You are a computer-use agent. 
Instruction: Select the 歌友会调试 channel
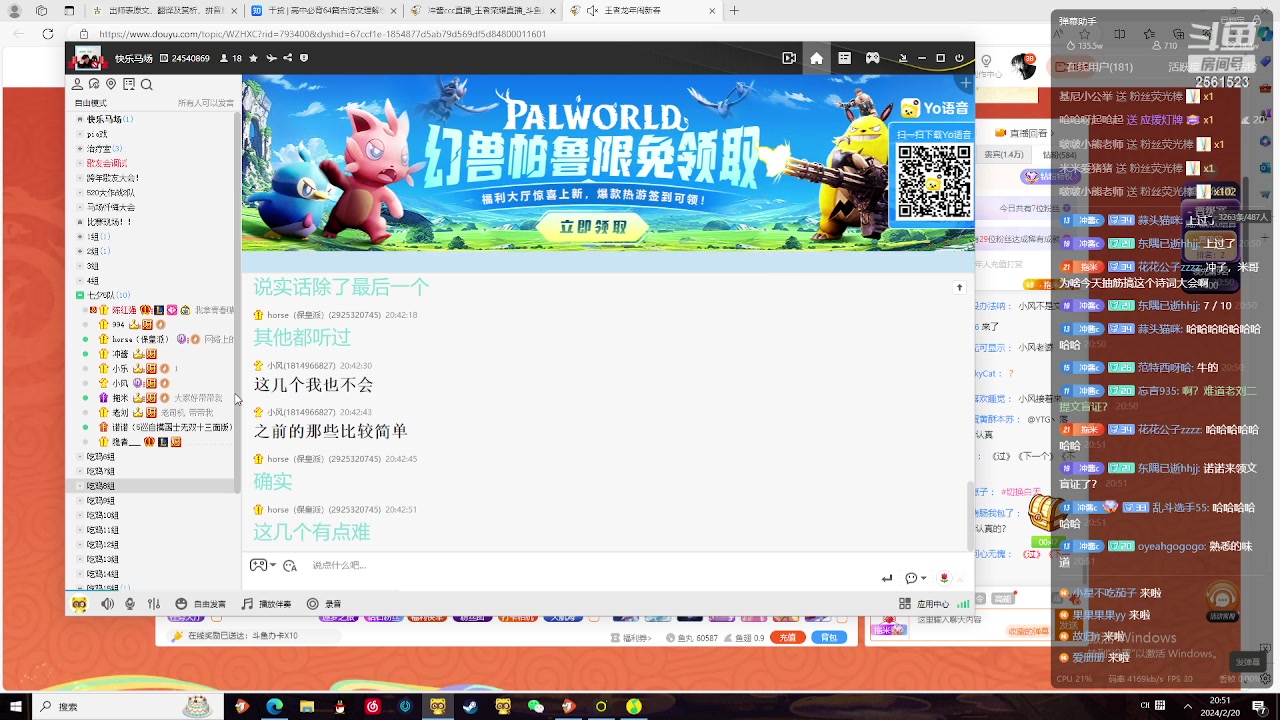point(106,163)
